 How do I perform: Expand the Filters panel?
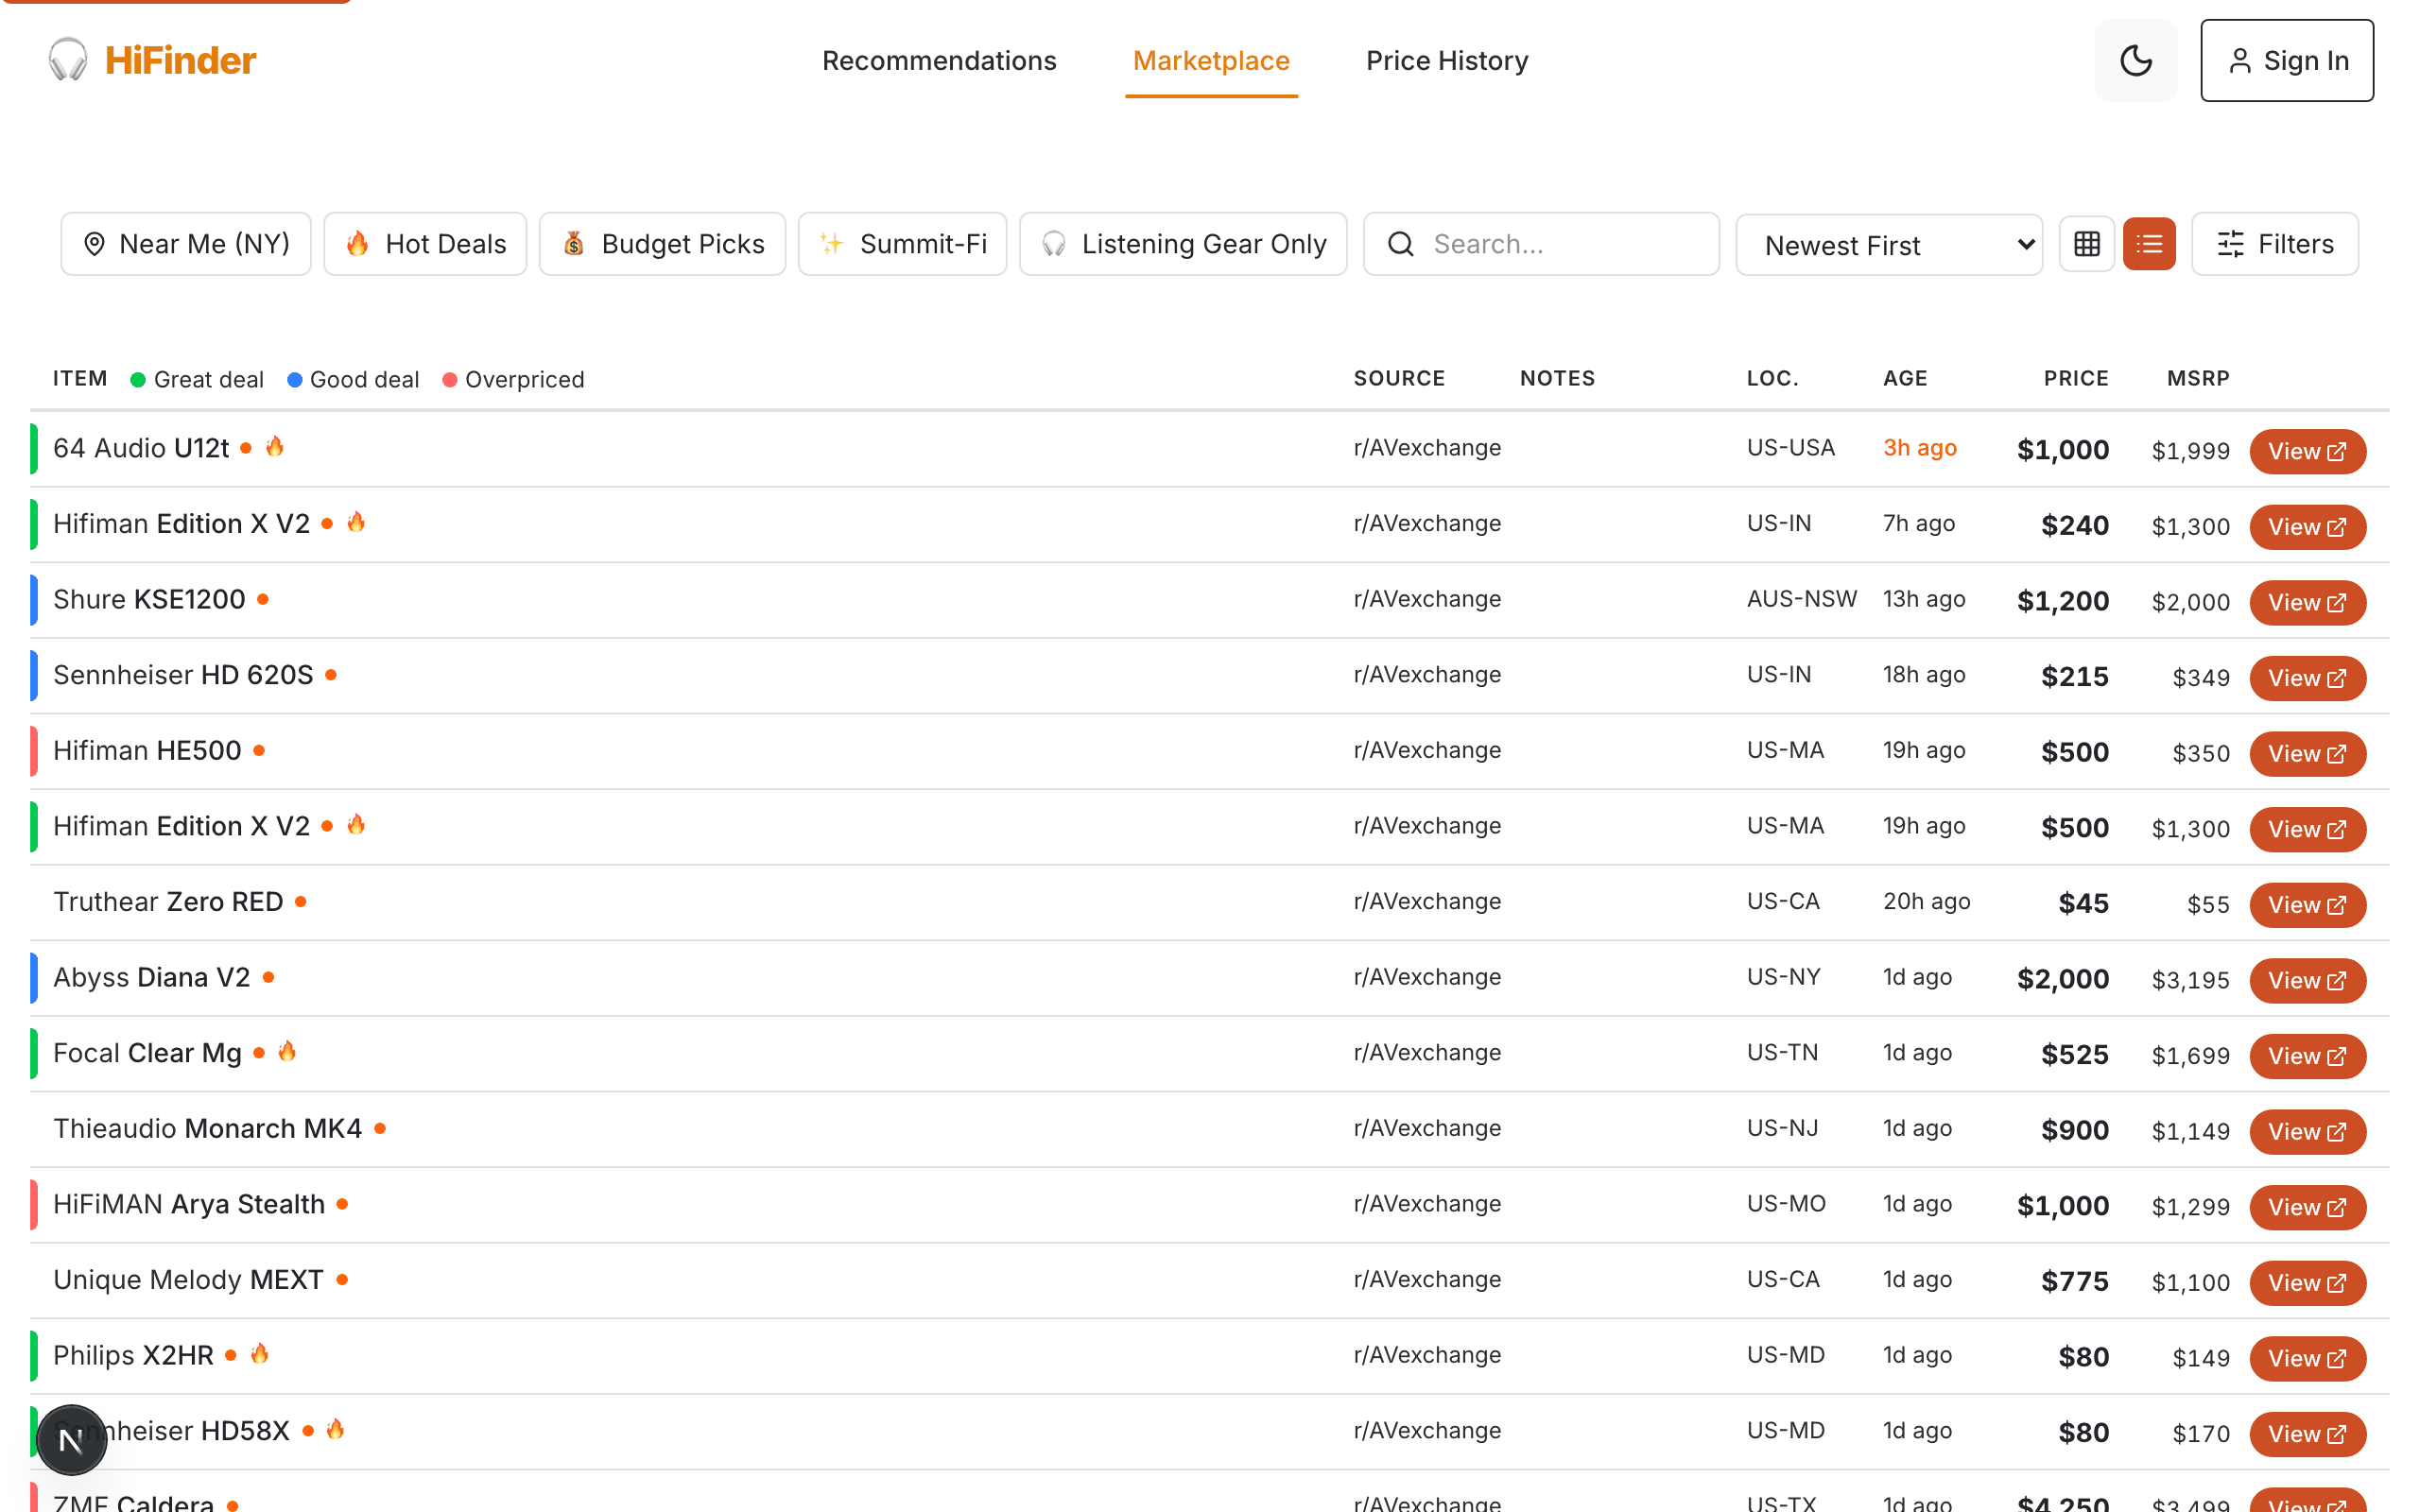tap(2274, 244)
